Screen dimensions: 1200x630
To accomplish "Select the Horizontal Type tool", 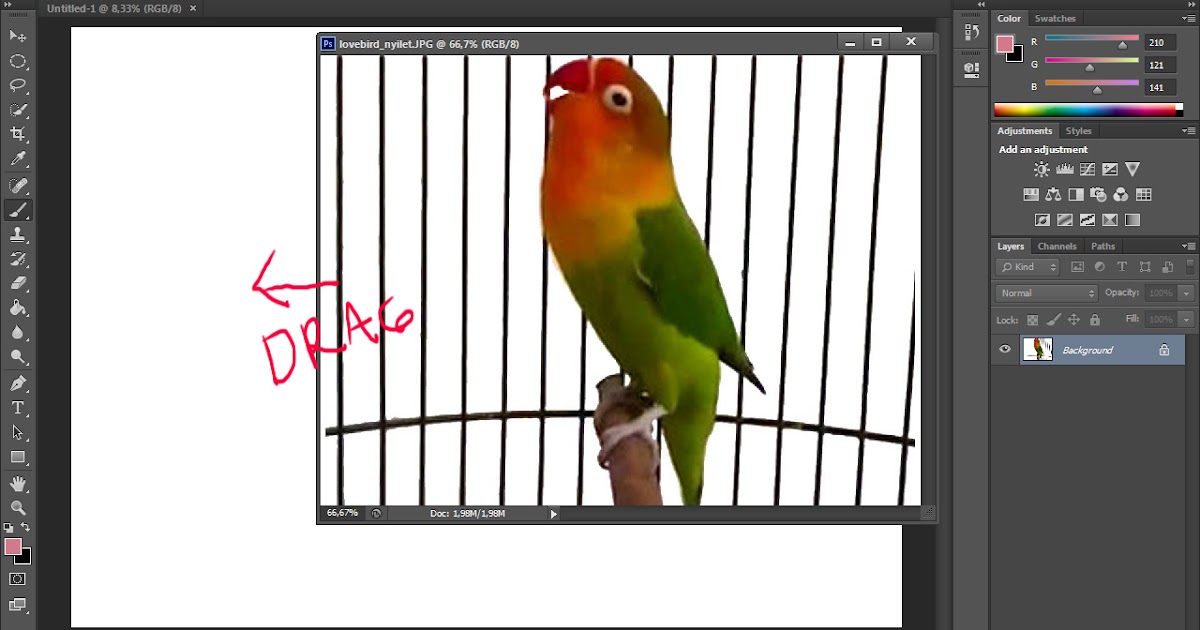I will pos(18,406).
